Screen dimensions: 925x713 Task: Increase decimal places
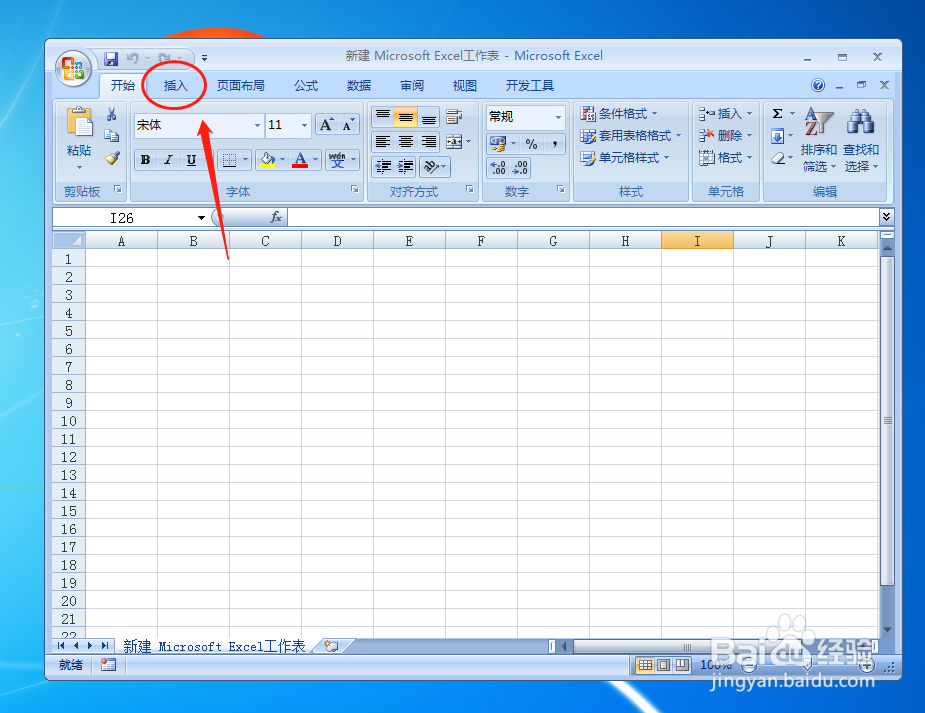point(498,167)
